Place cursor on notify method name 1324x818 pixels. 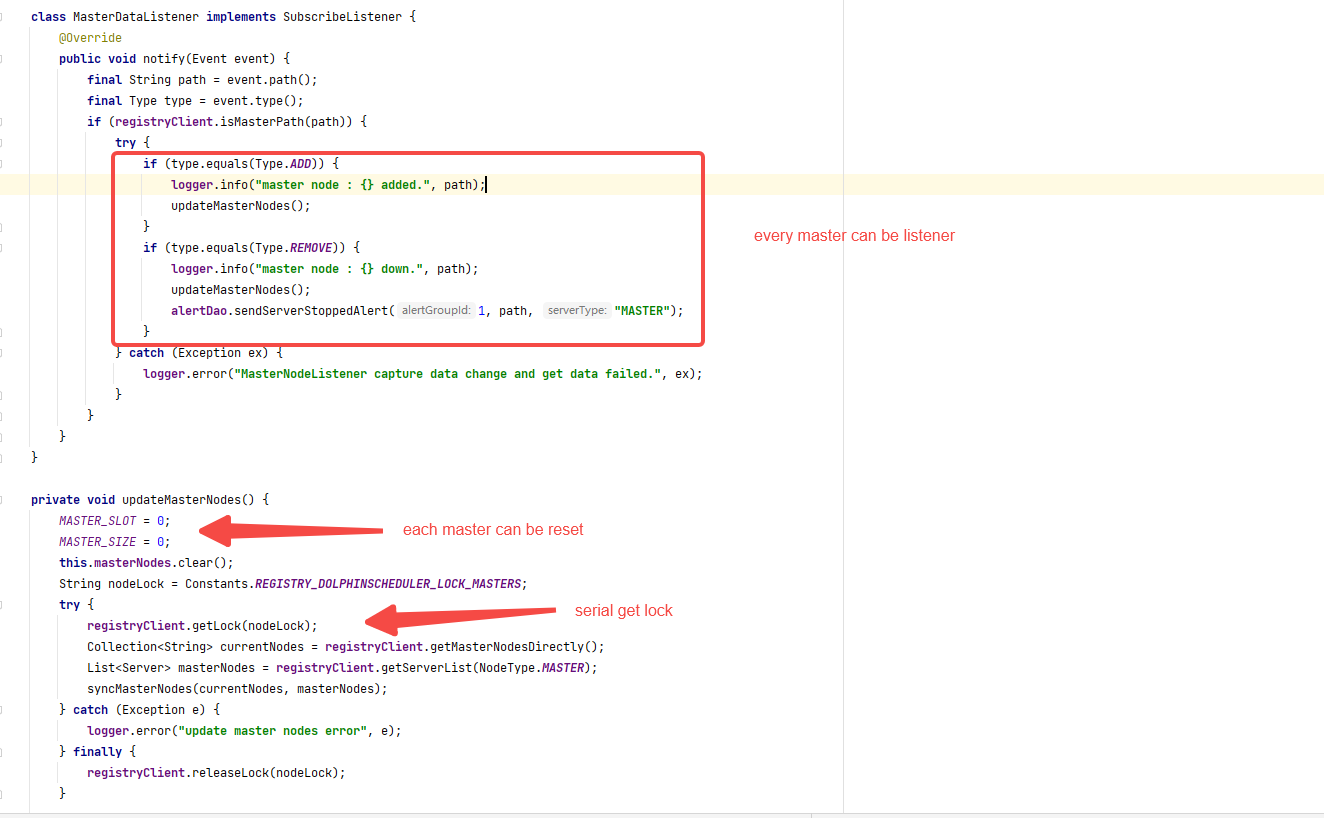point(164,59)
